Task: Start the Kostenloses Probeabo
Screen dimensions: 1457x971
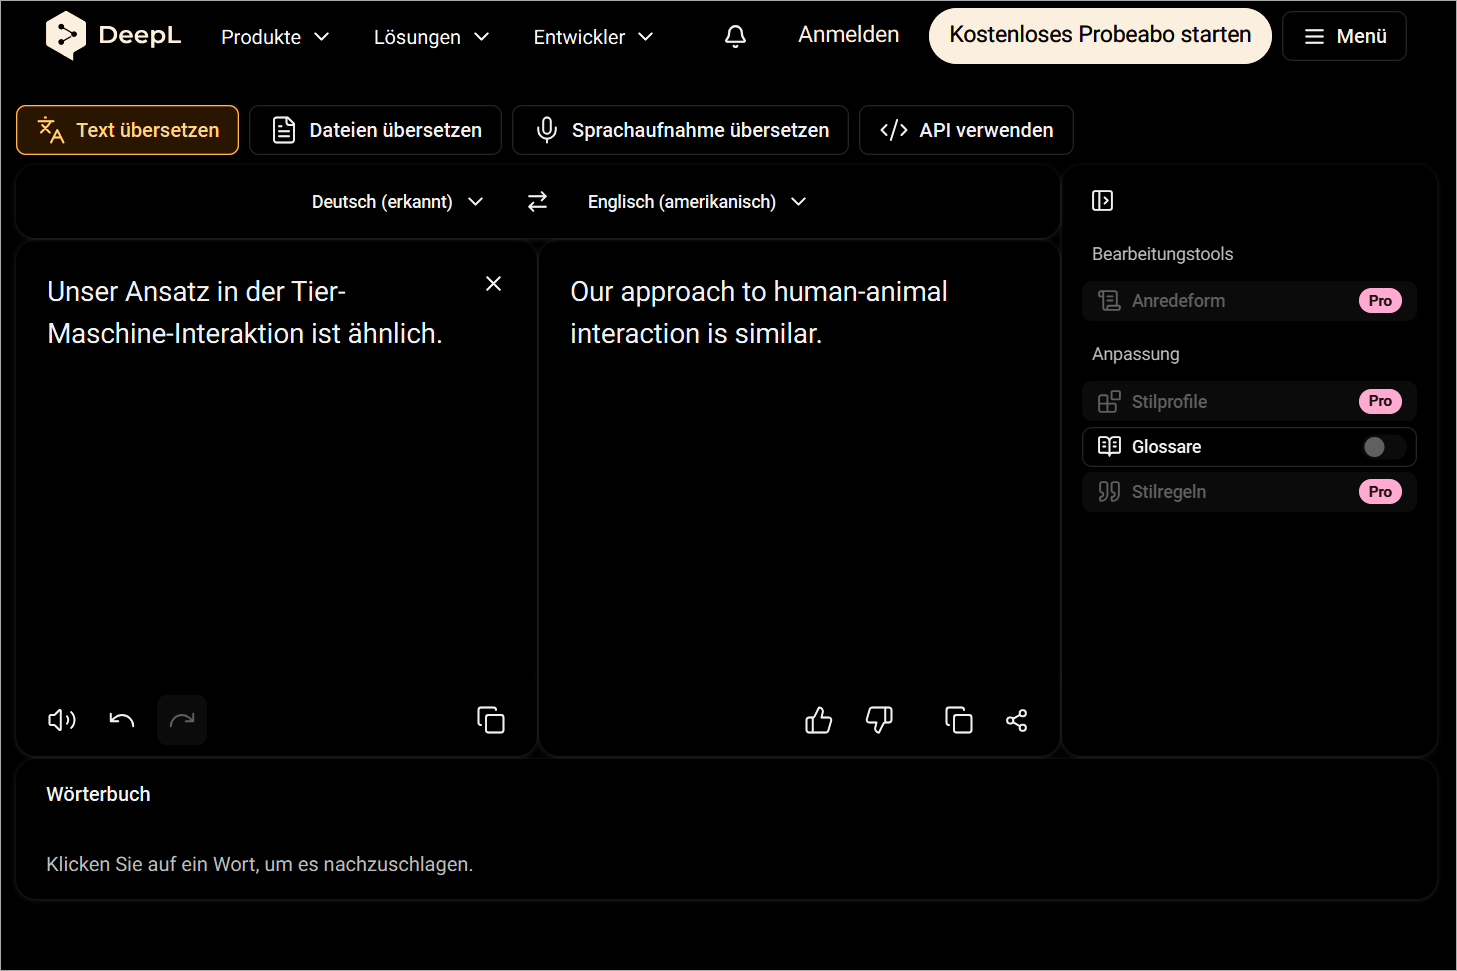Action: pos(1100,36)
